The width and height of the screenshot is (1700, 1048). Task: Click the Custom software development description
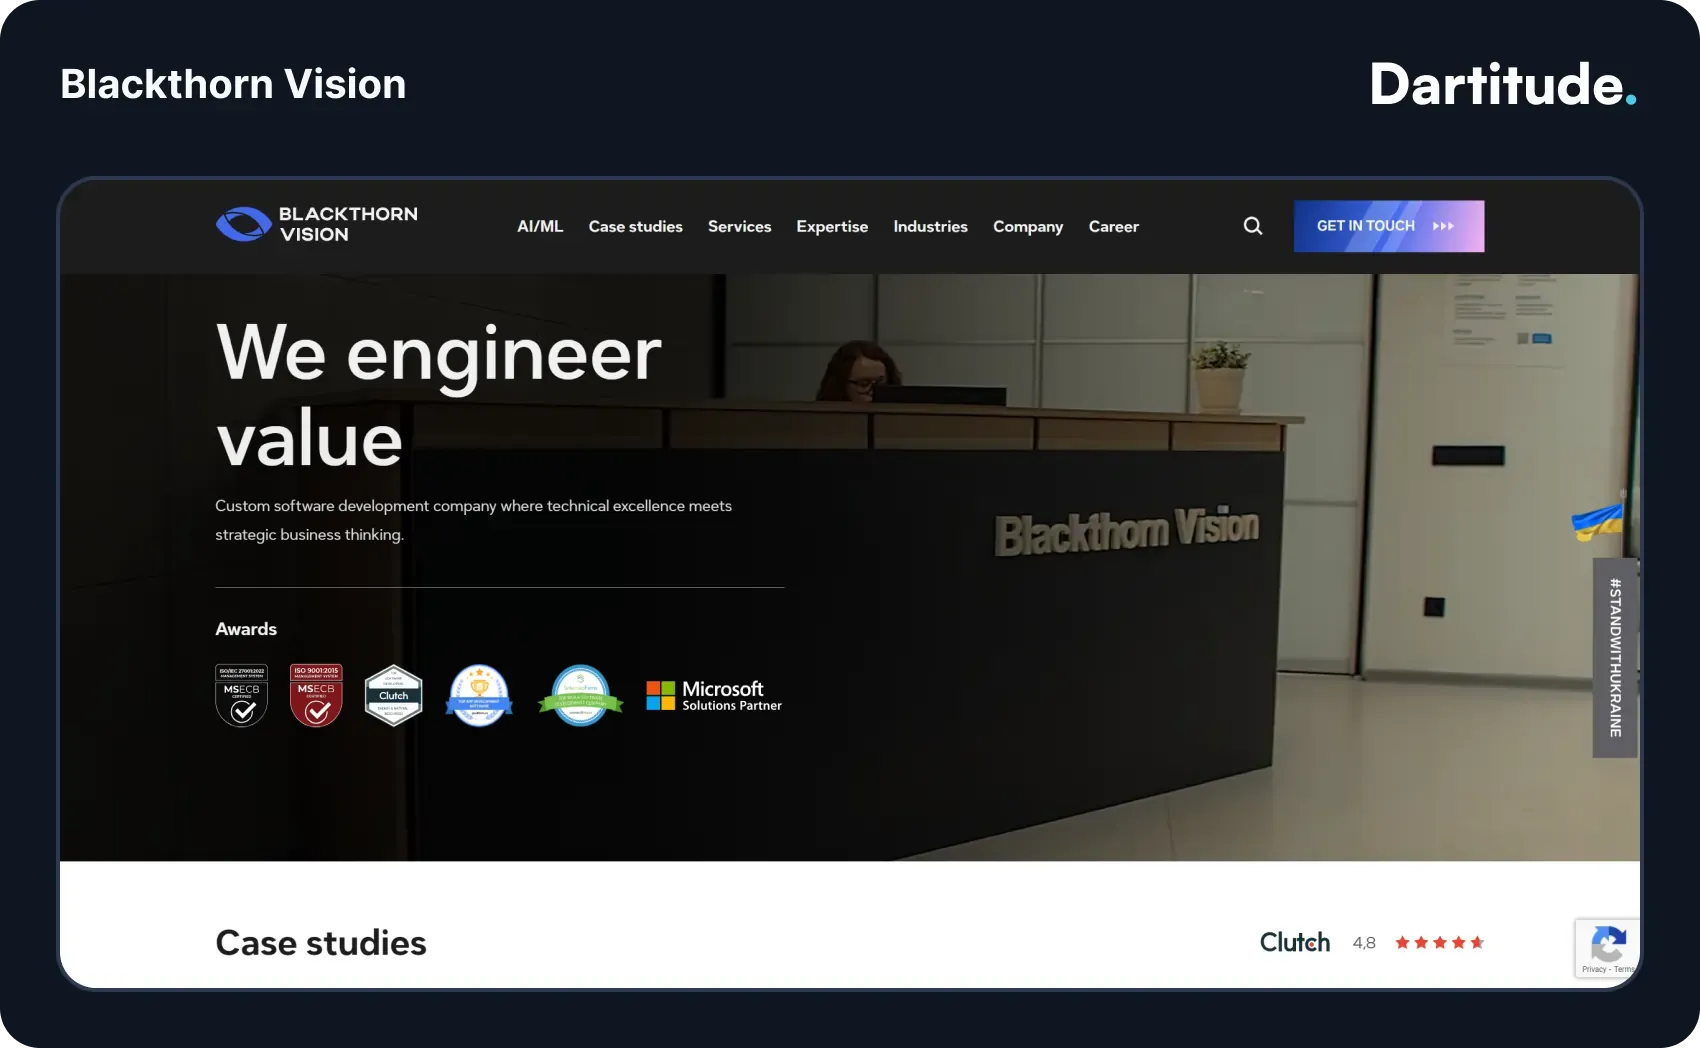point(473,520)
